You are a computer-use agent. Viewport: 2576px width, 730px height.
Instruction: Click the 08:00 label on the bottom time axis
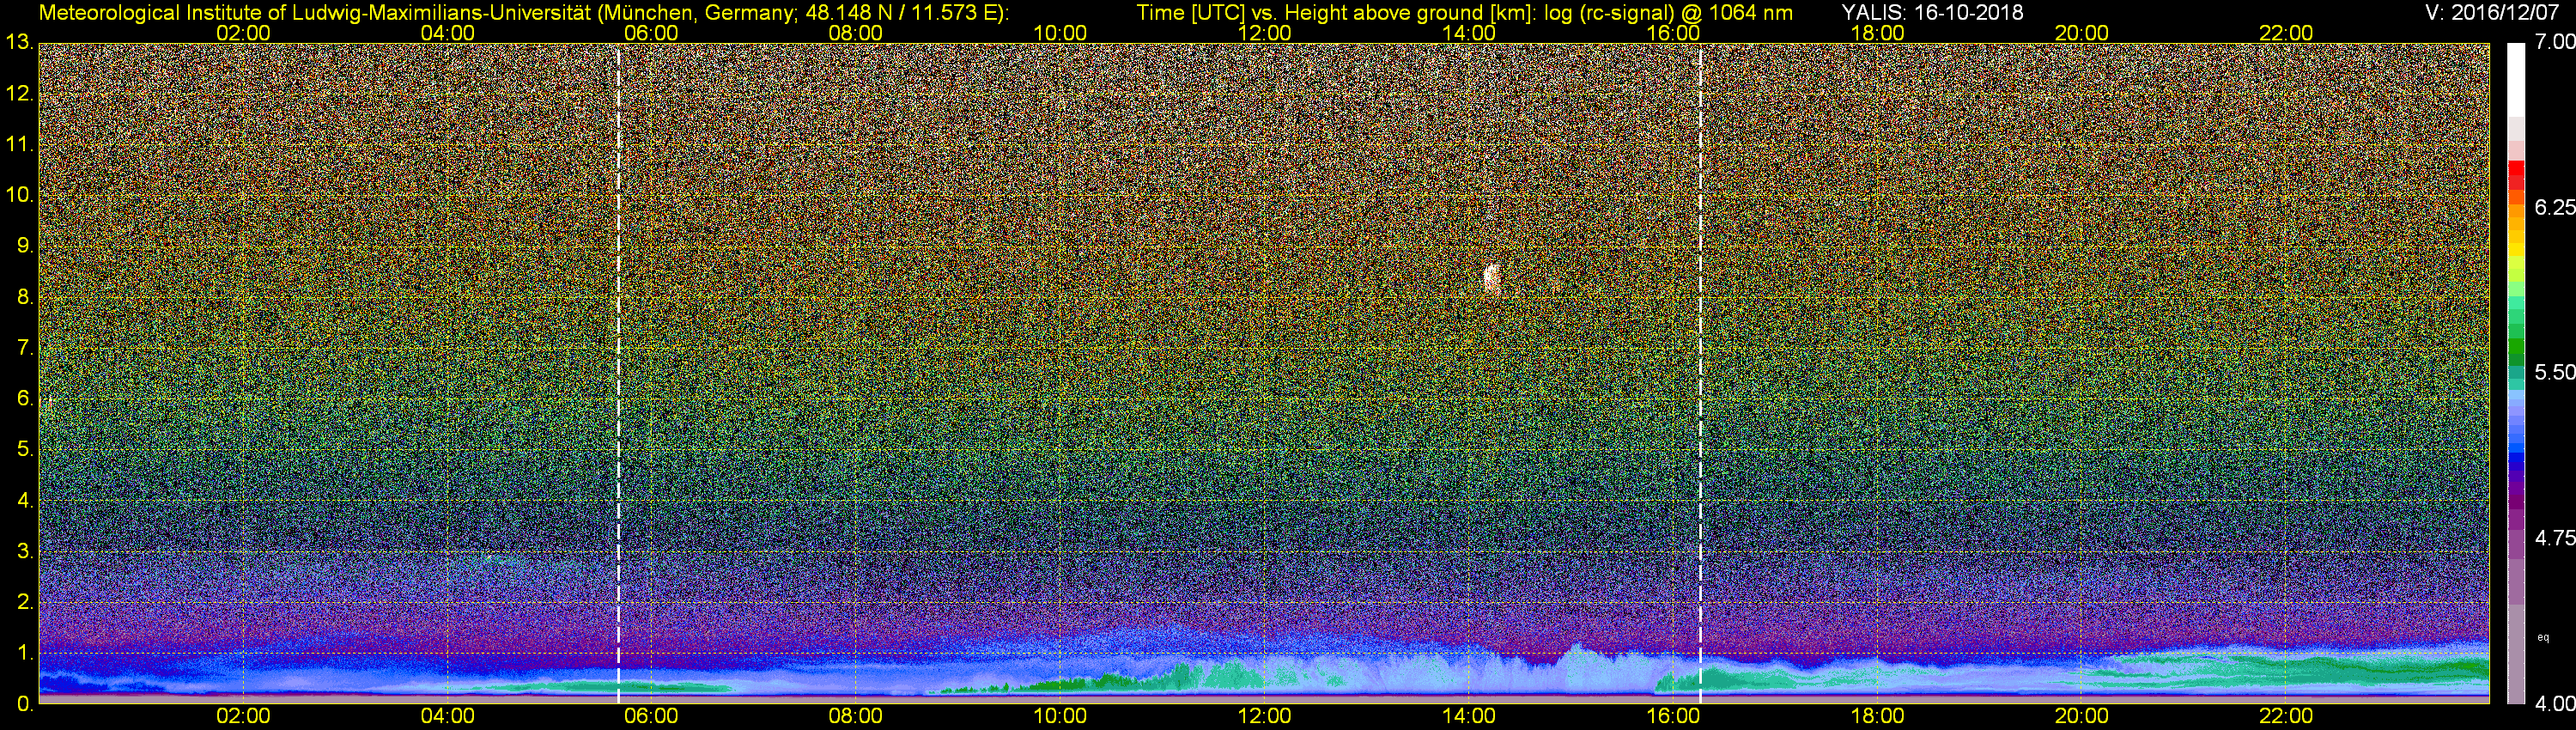(x=856, y=717)
